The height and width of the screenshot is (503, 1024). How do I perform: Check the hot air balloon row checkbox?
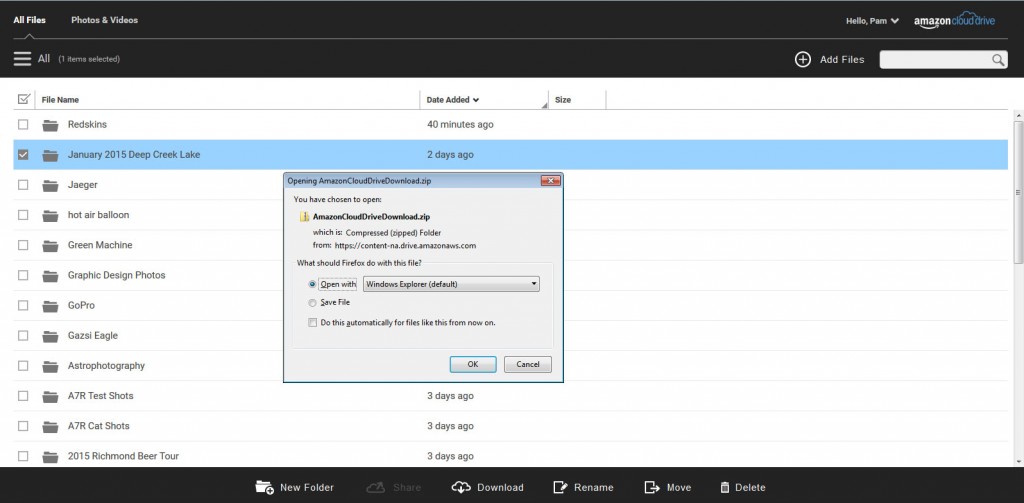(23, 215)
